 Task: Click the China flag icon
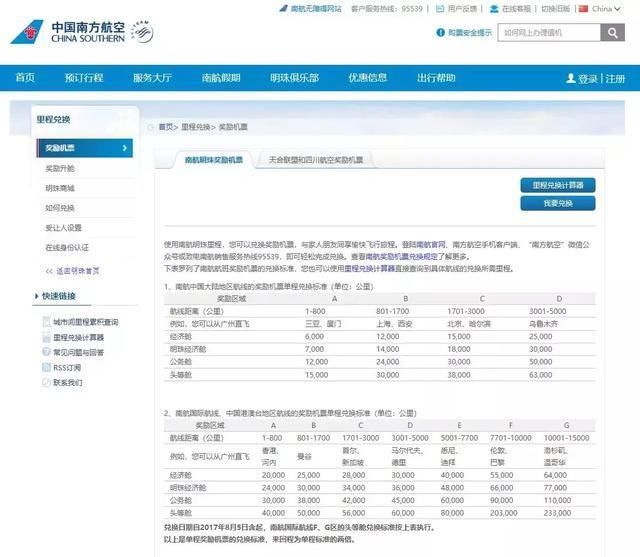point(583,9)
